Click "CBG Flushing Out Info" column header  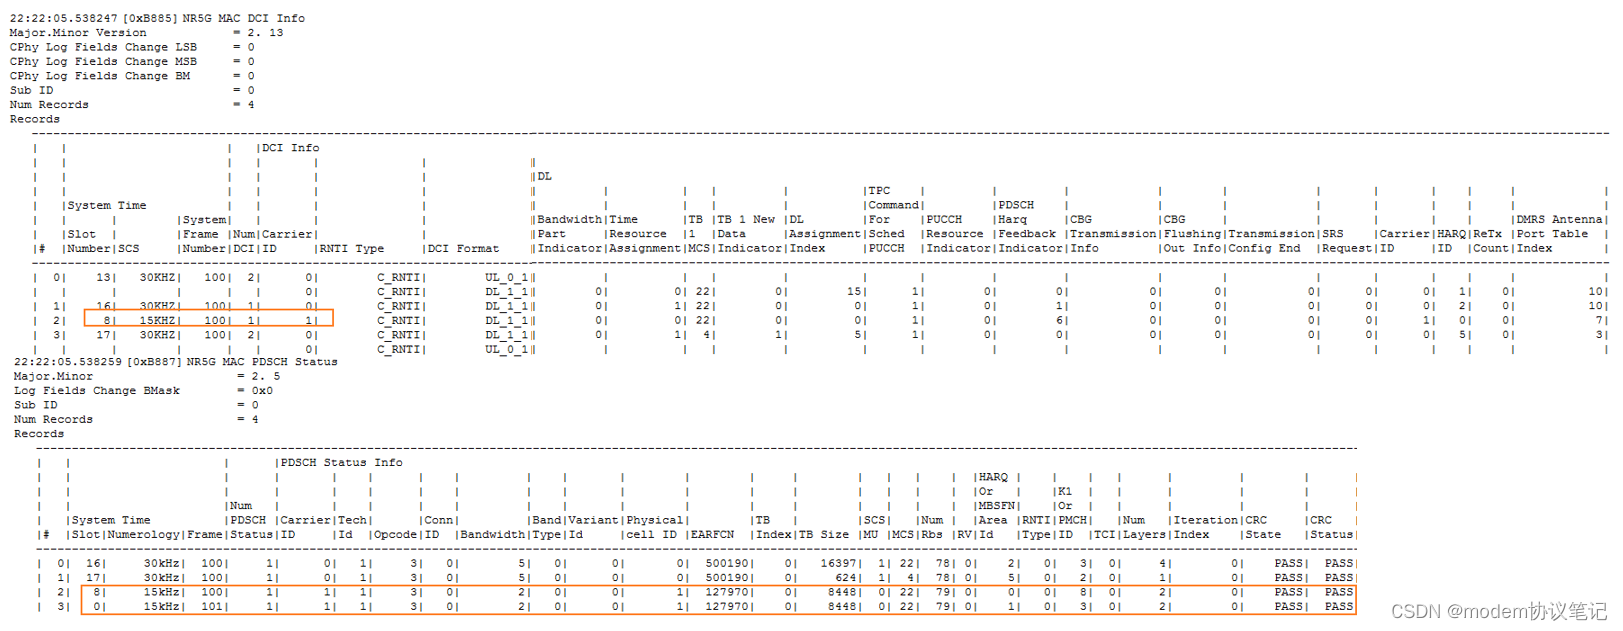click(x=1193, y=233)
